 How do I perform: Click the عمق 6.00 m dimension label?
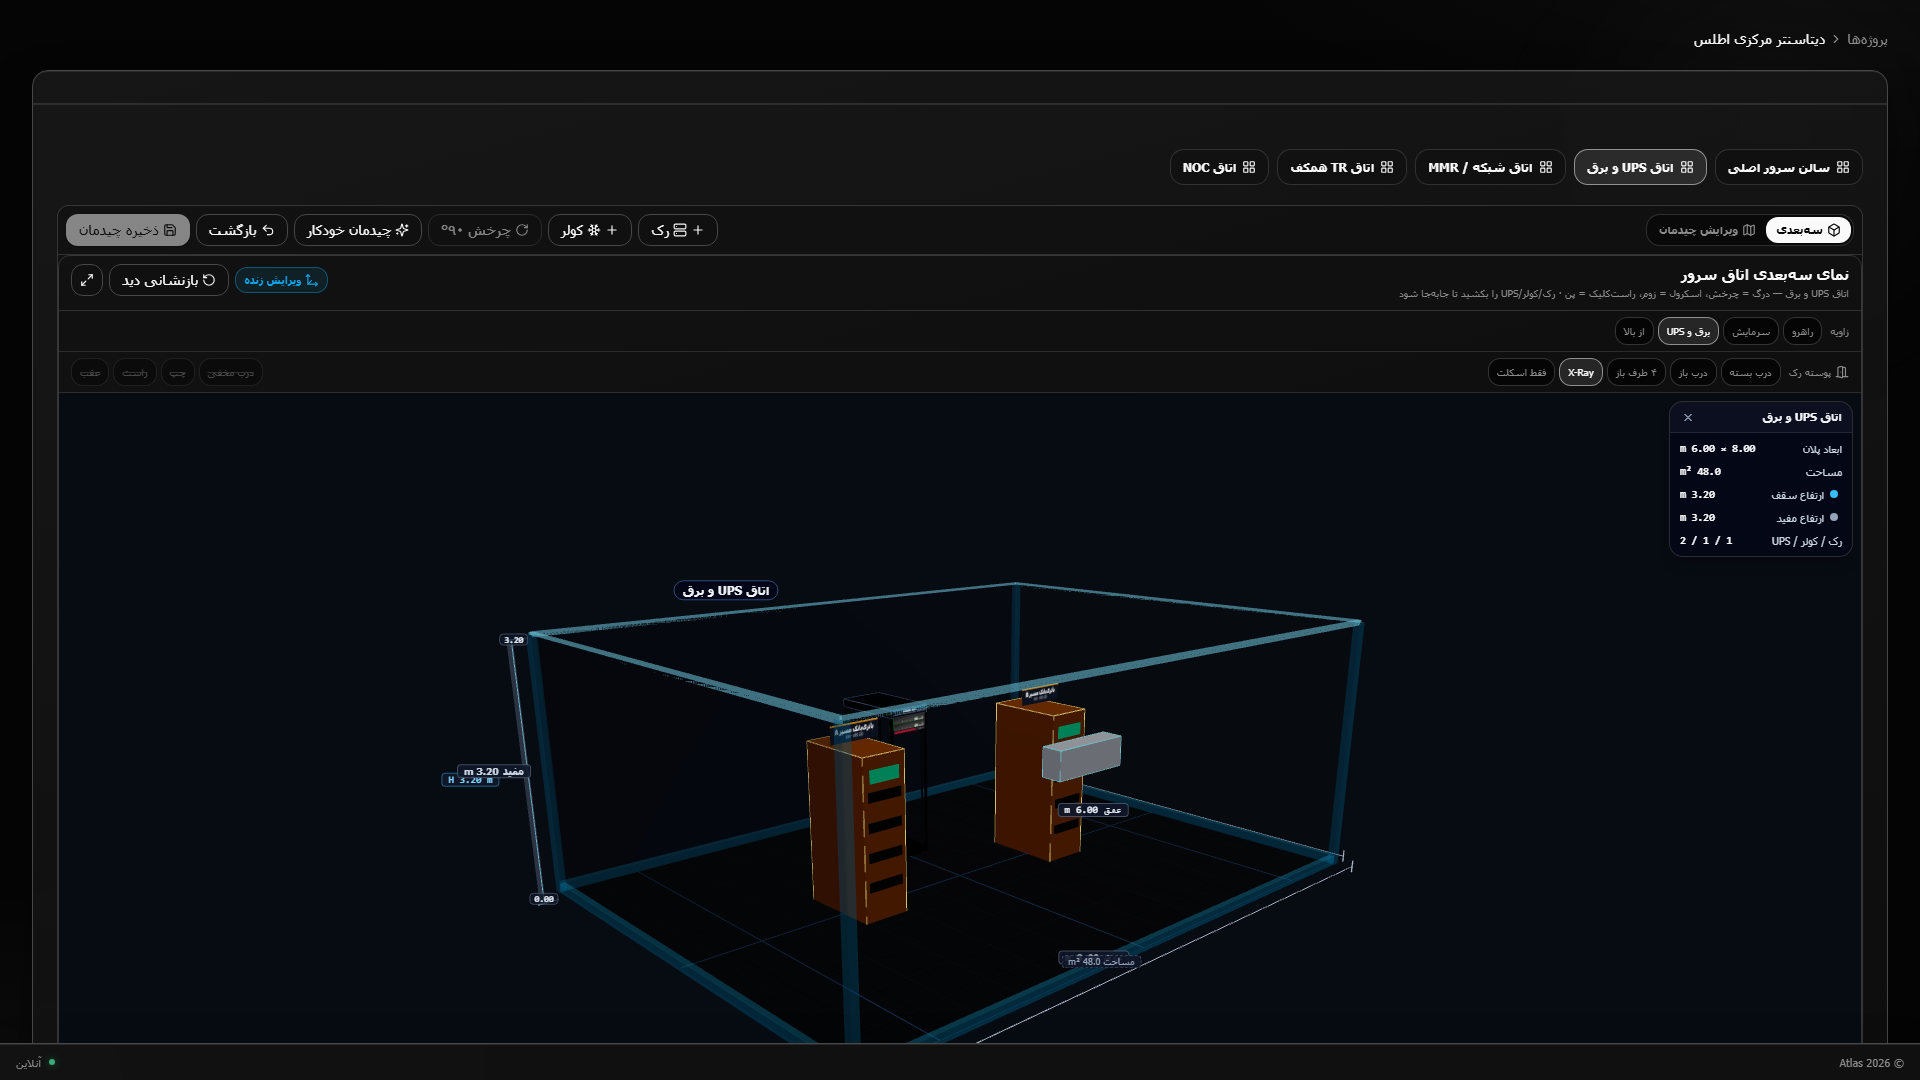[x=1093, y=810]
